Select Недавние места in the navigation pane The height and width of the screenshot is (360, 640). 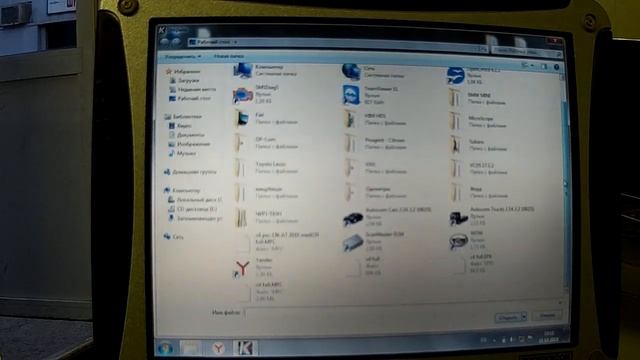[193, 89]
